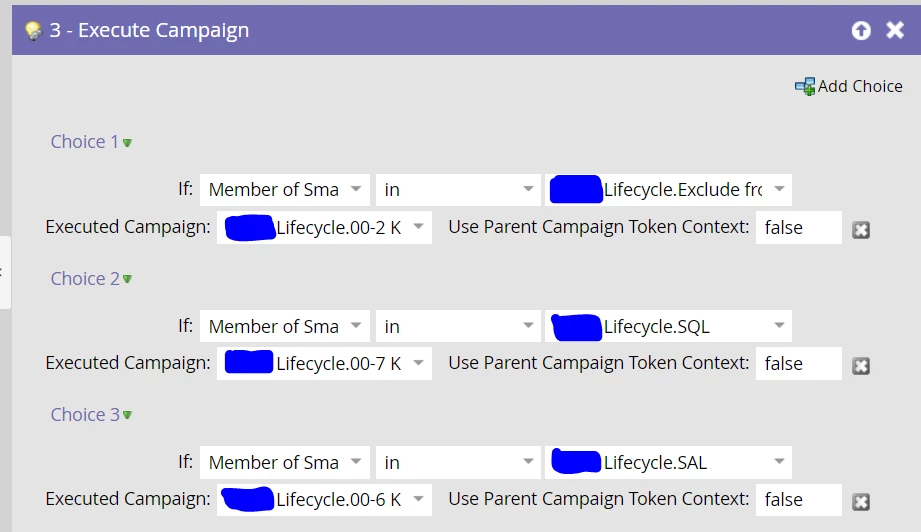Open the Choice 1 green arrow menu
The image size is (921, 532).
[128, 143]
